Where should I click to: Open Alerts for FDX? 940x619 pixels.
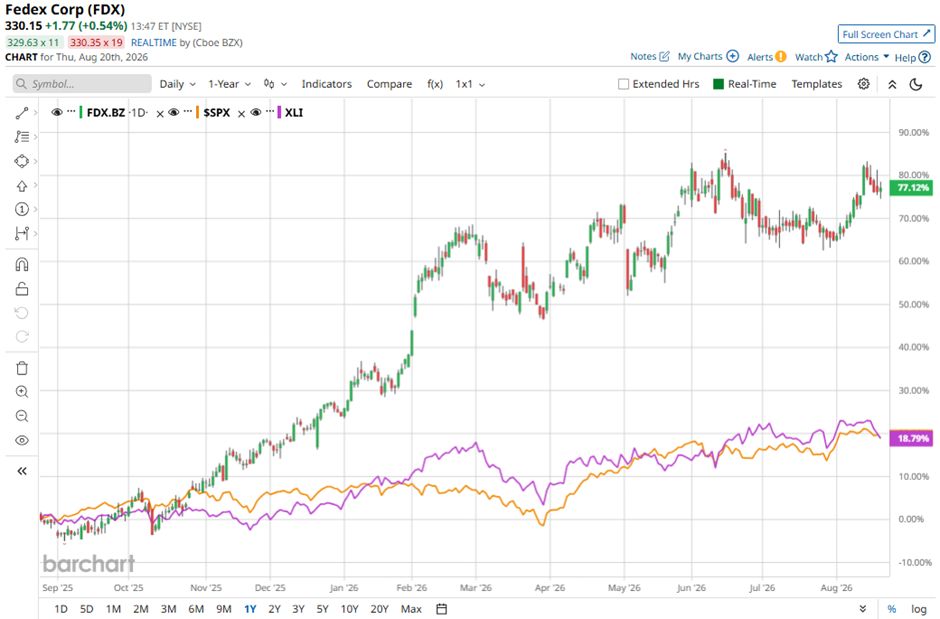tap(766, 57)
